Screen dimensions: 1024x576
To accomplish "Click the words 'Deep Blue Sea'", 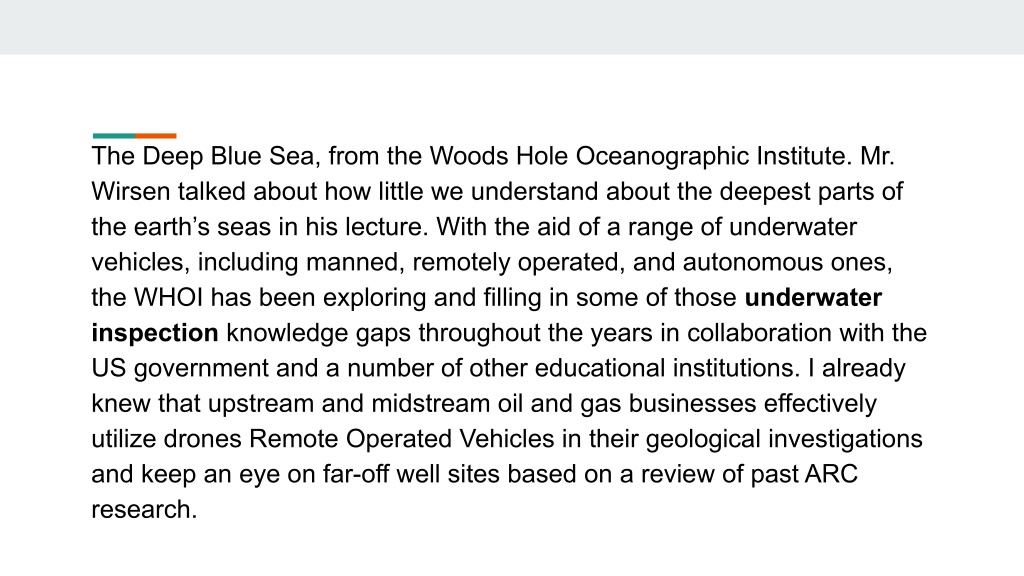I will click(x=228, y=157).
